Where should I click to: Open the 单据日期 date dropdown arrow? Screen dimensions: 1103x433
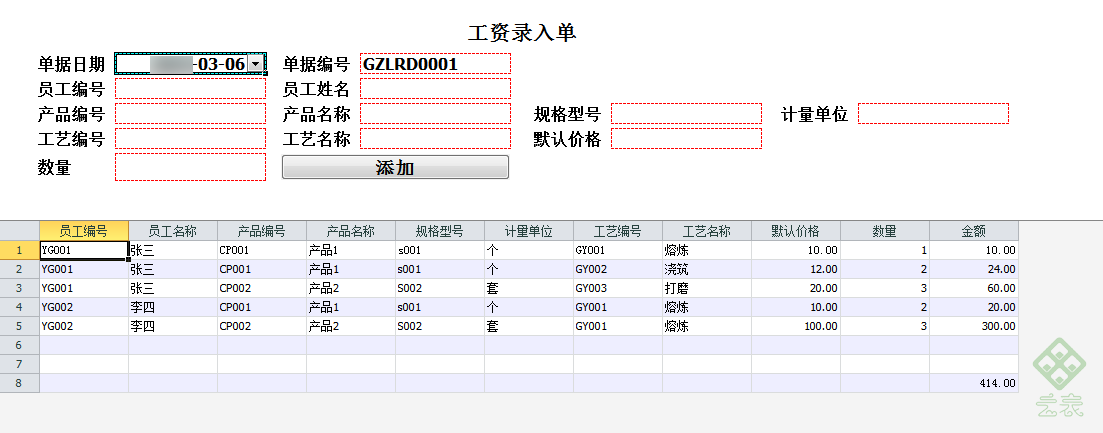pos(256,65)
